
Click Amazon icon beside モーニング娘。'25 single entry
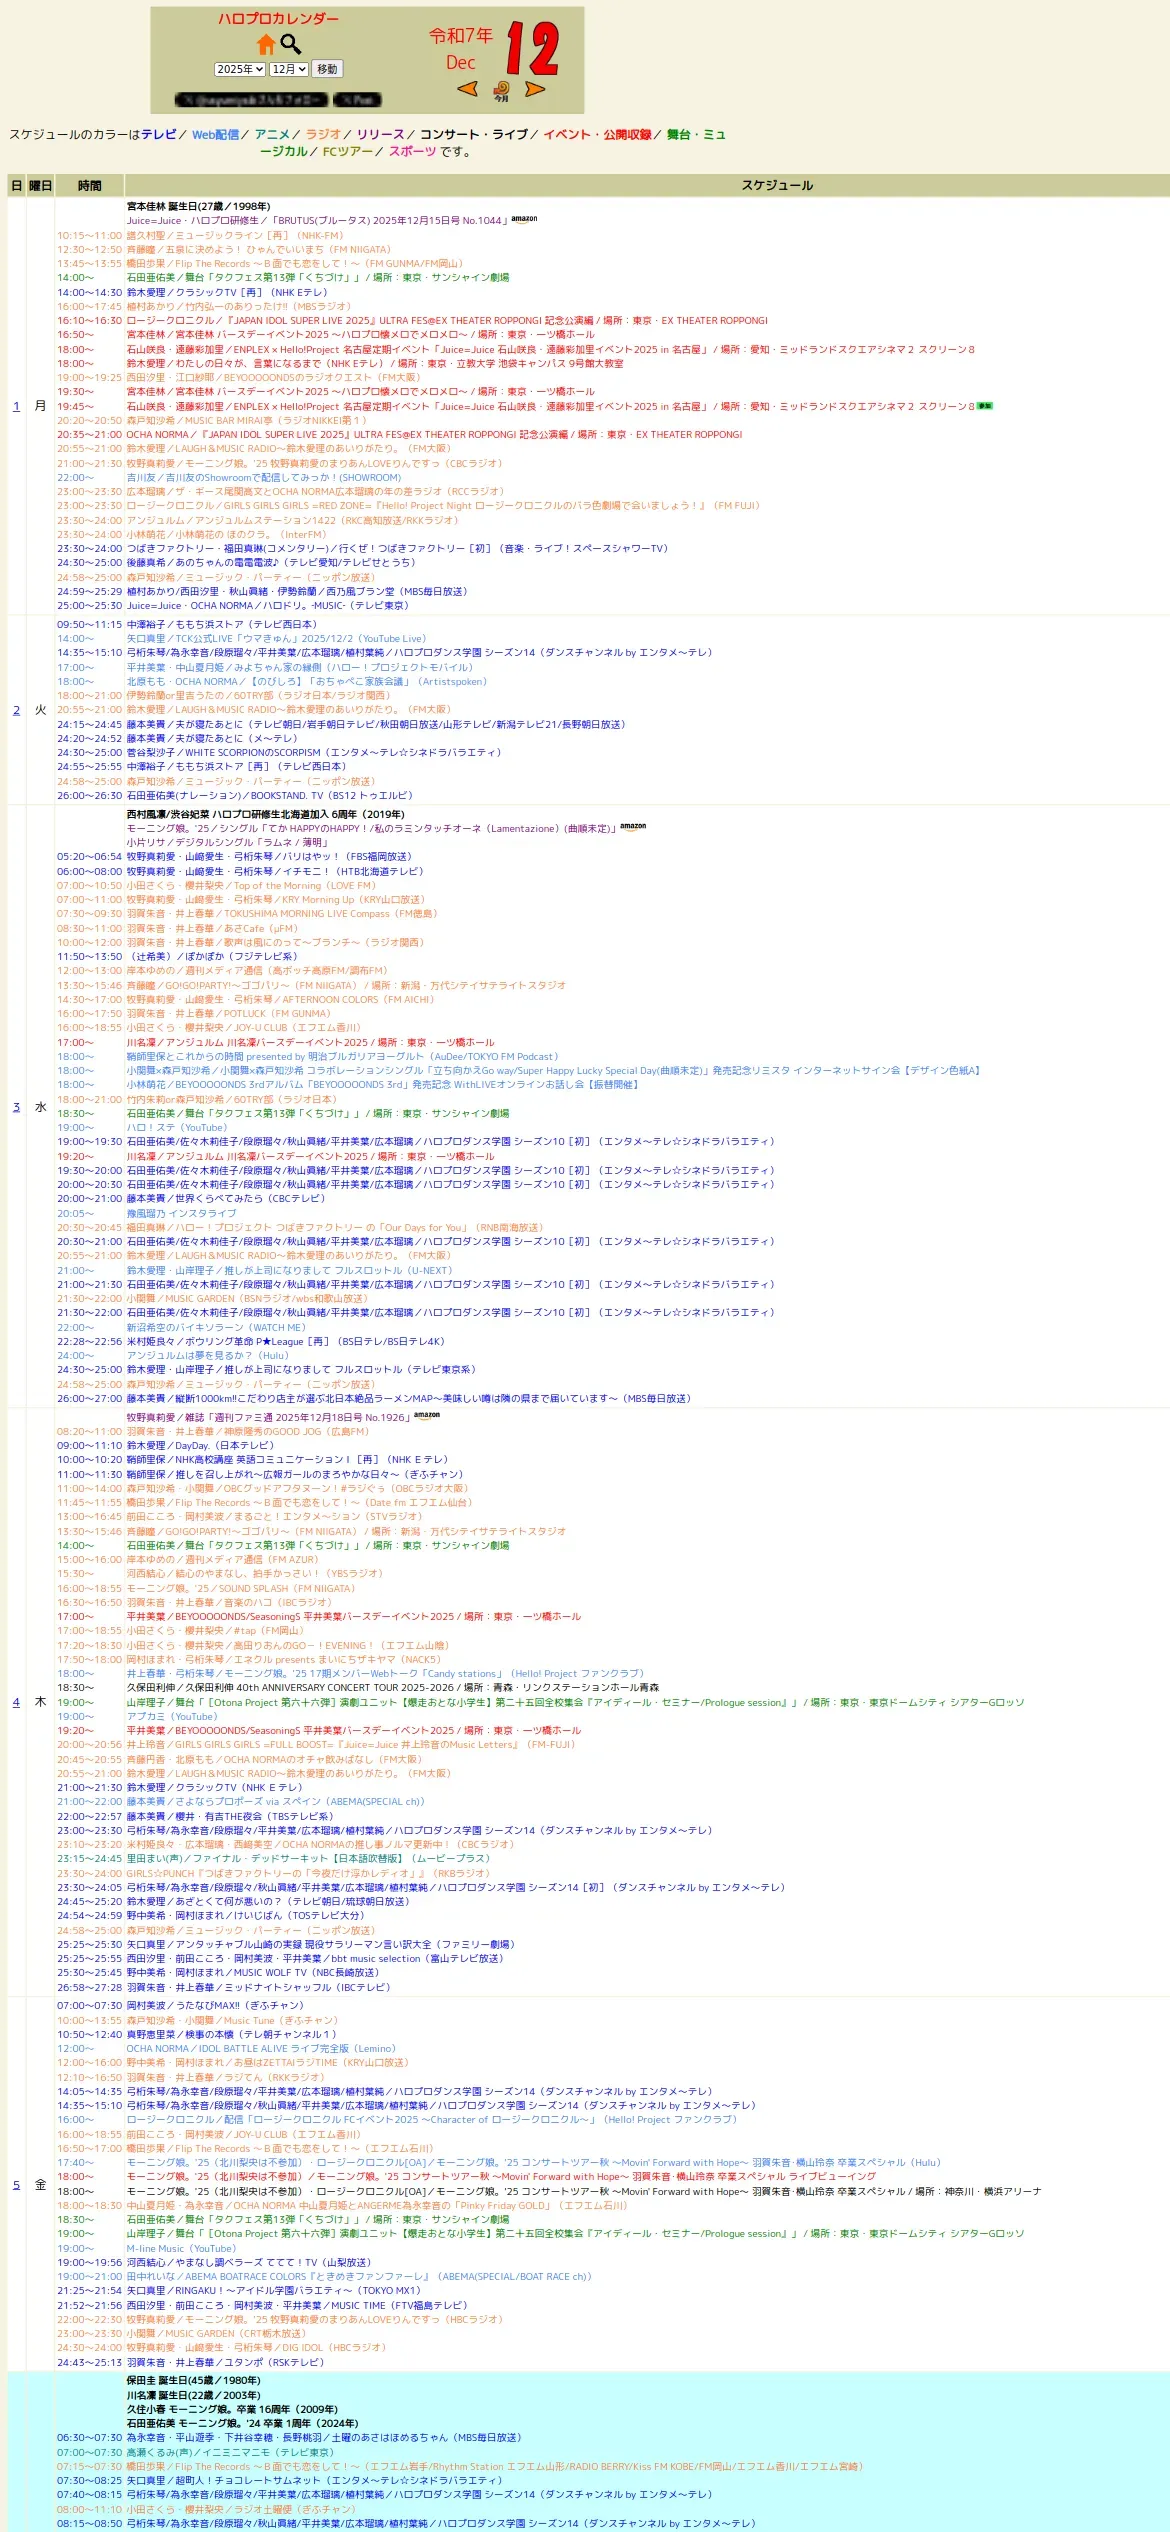[633, 827]
